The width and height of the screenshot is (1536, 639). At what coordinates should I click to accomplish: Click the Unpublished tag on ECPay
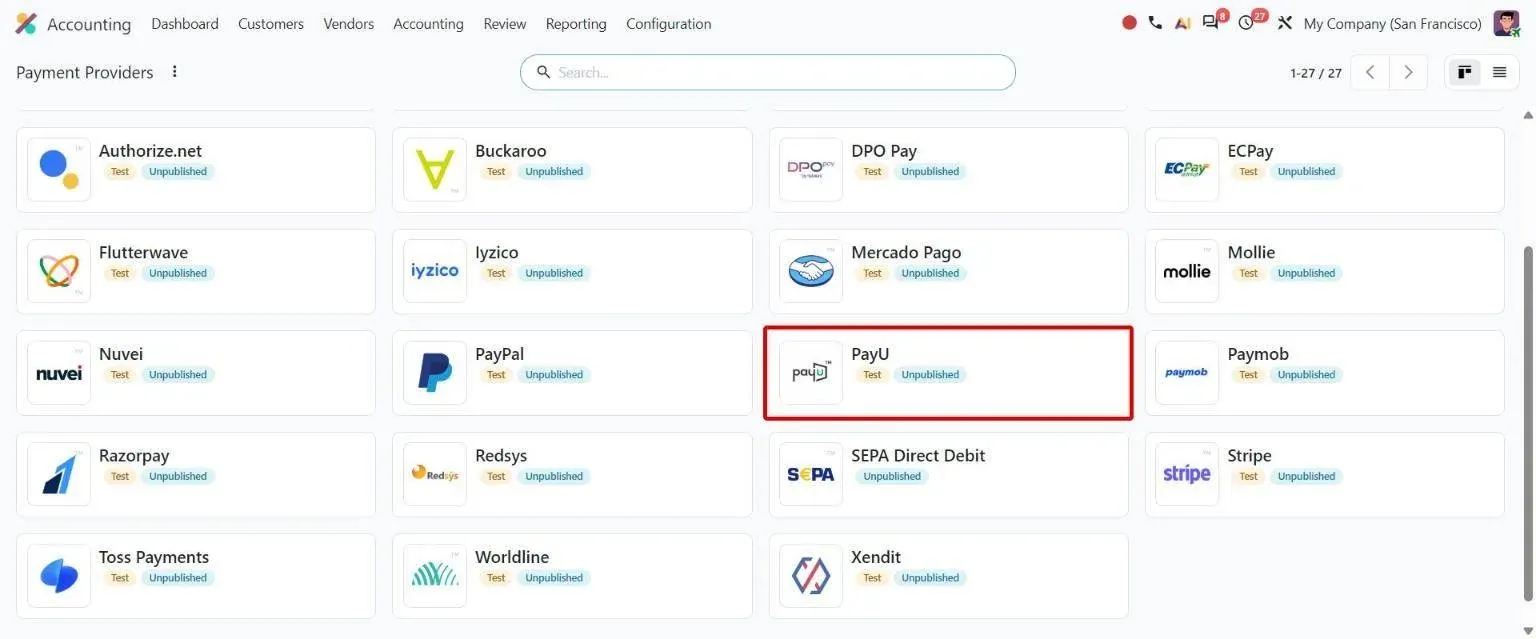pyautogui.click(x=1306, y=172)
